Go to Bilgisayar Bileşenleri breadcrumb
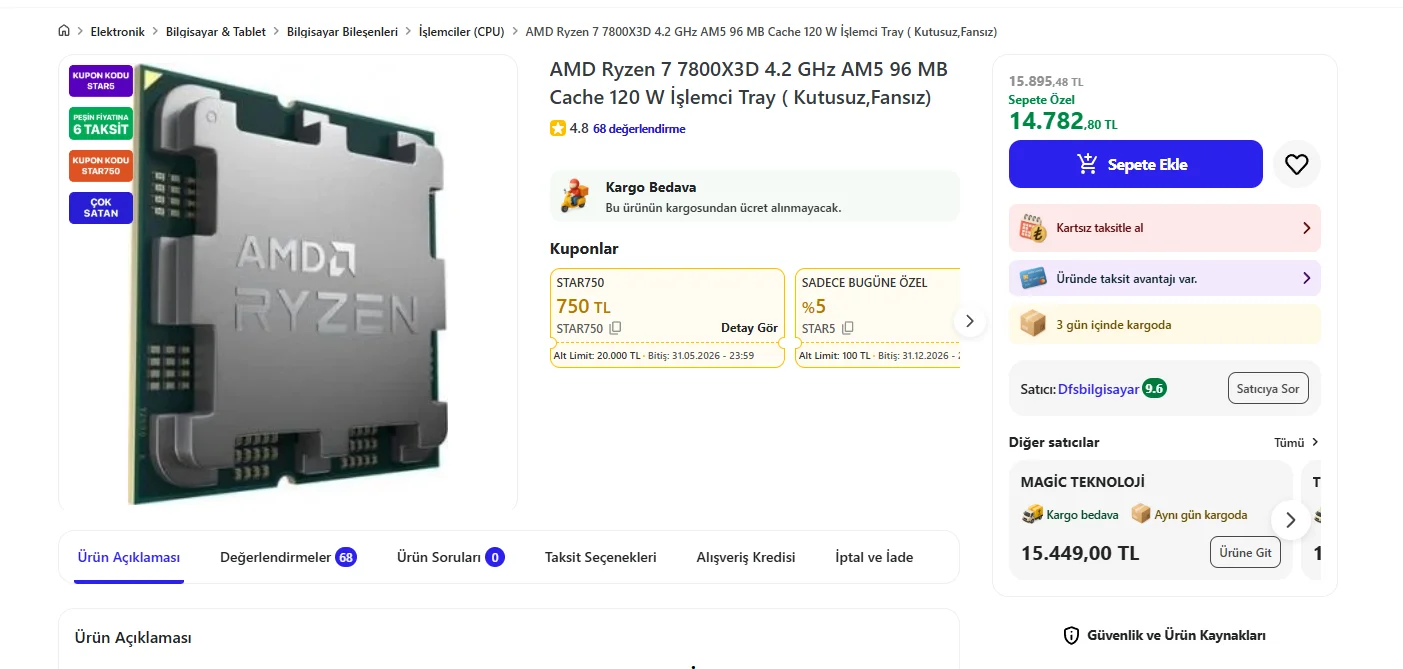Screen dimensions: 1403x669 [342, 32]
